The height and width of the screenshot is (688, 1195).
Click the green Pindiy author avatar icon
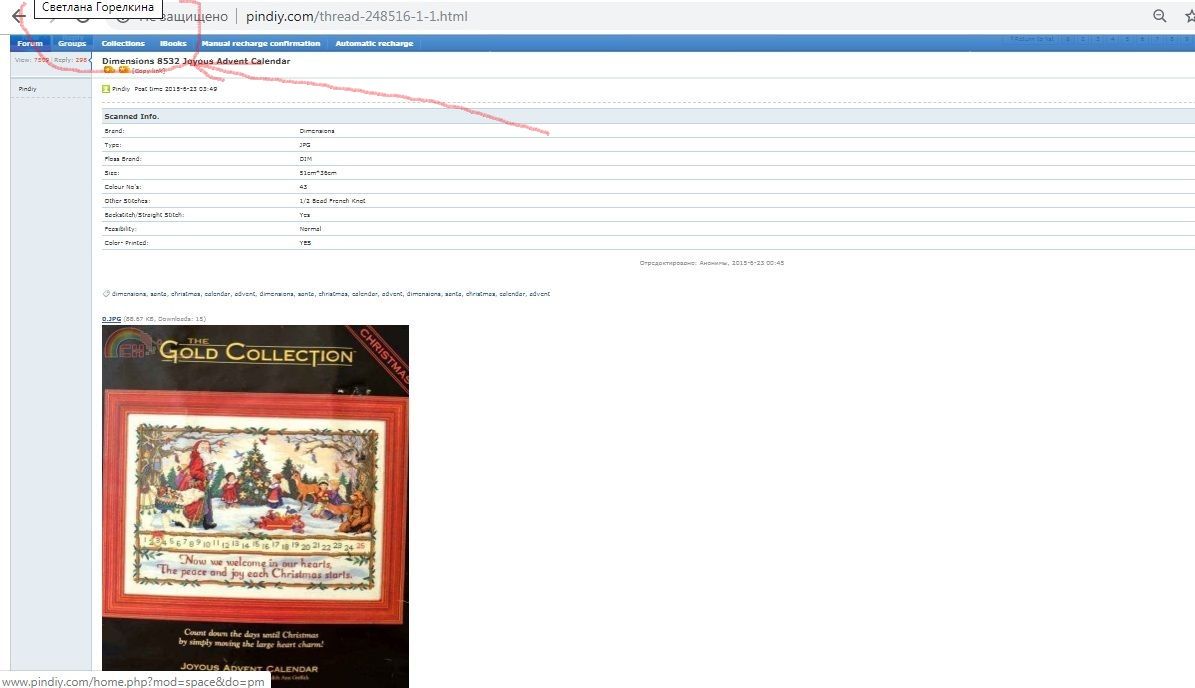click(106, 89)
